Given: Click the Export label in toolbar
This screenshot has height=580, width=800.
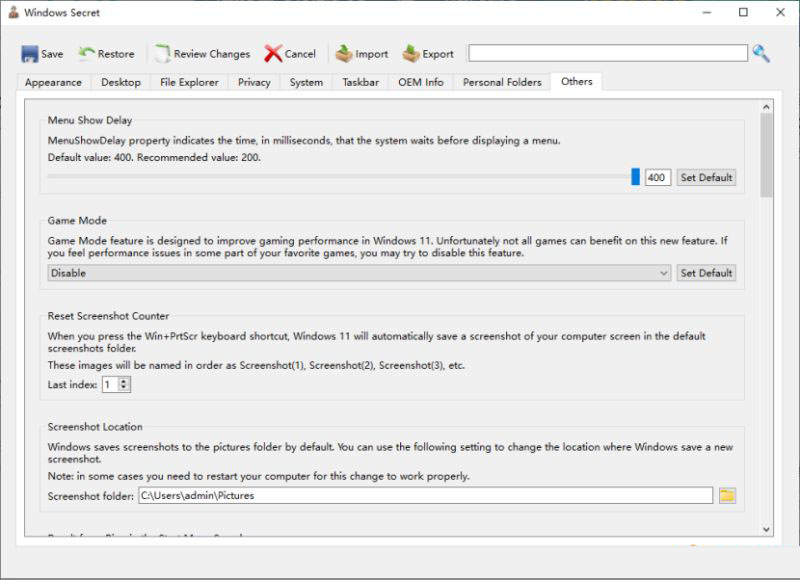Looking at the screenshot, I should [438, 54].
